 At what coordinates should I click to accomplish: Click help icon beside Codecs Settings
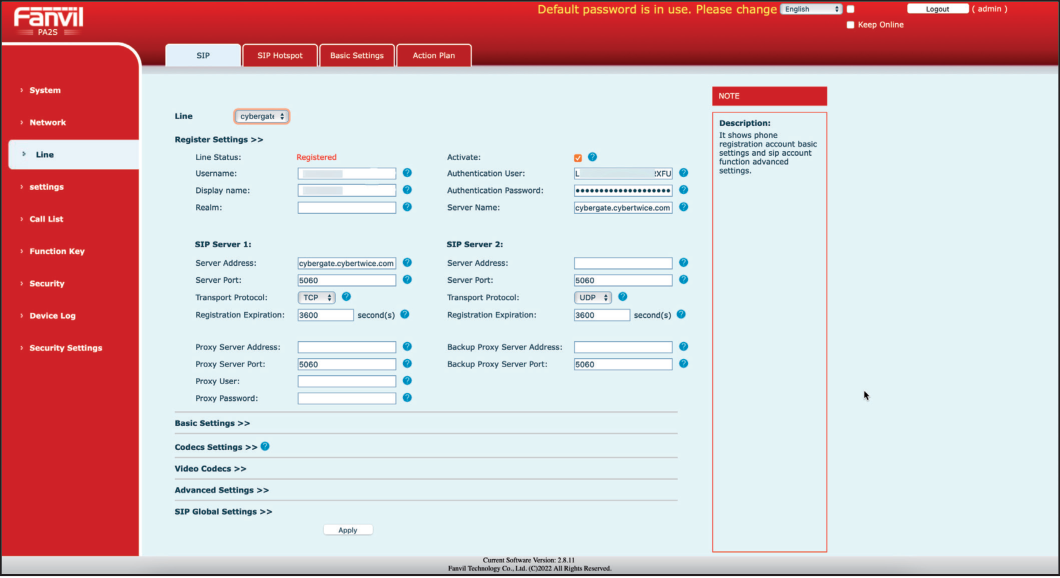click(x=265, y=446)
